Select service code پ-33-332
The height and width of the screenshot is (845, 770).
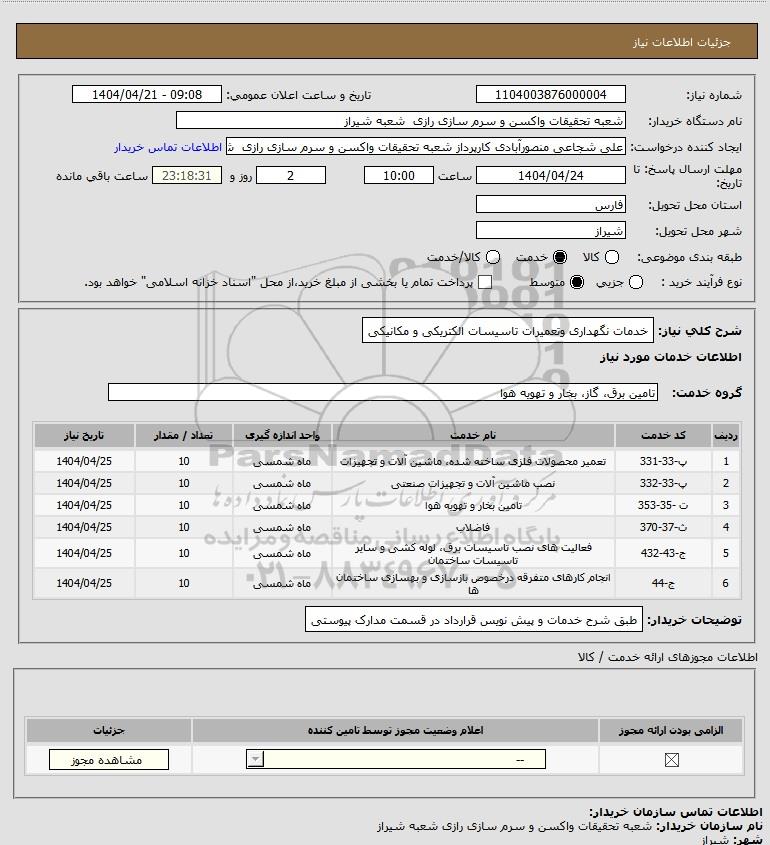coord(663,483)
